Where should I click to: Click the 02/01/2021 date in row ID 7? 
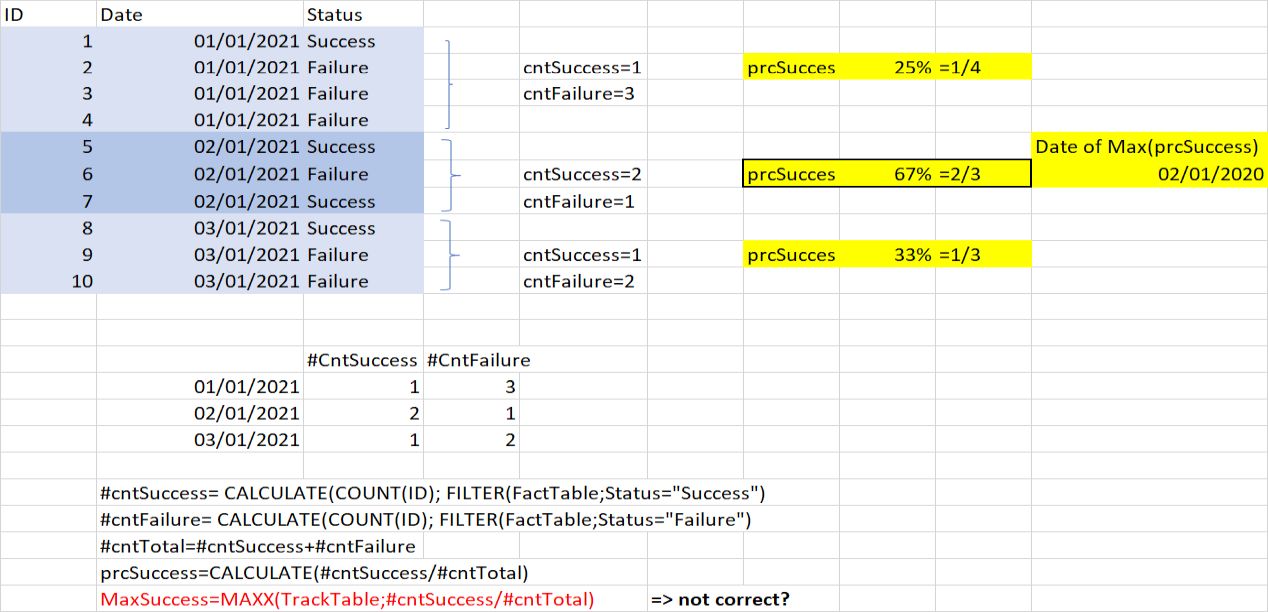pyautogui.click(x=200, y=201)
